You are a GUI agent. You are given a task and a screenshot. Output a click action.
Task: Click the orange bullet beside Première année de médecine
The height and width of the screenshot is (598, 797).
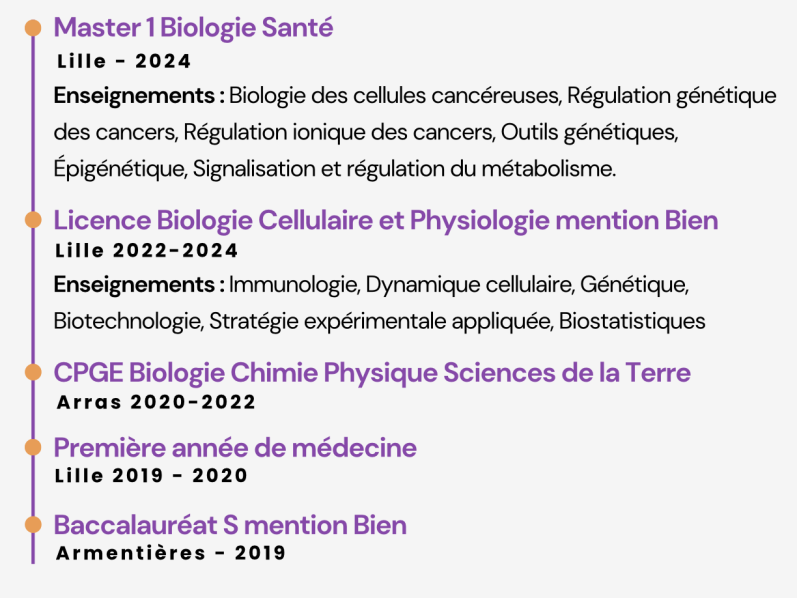click(33, 447)
